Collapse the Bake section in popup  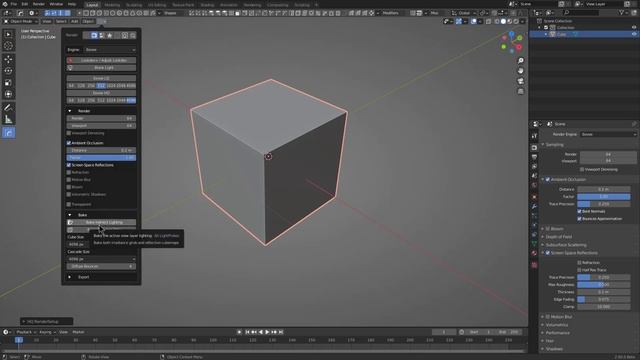coord(70,215)
